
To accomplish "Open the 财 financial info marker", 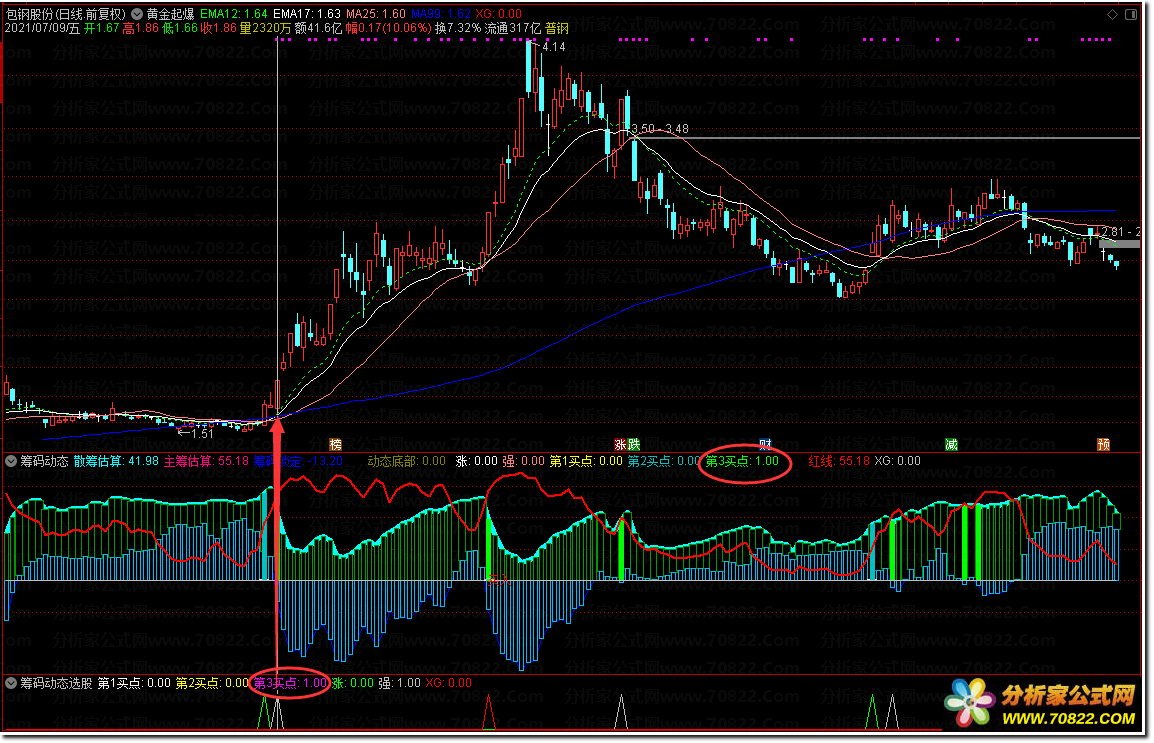I will pos(765,444).
